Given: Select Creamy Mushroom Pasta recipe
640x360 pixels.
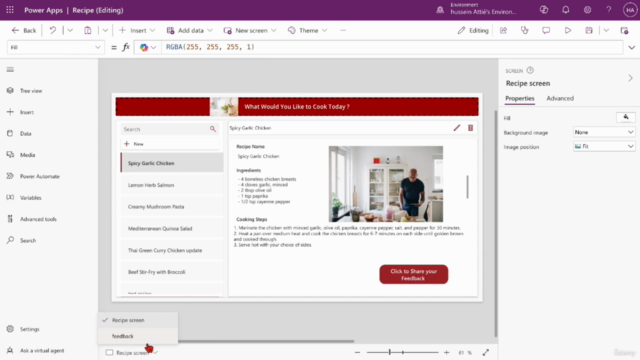Looking at the screenshot, I should (x=172, y=207).
